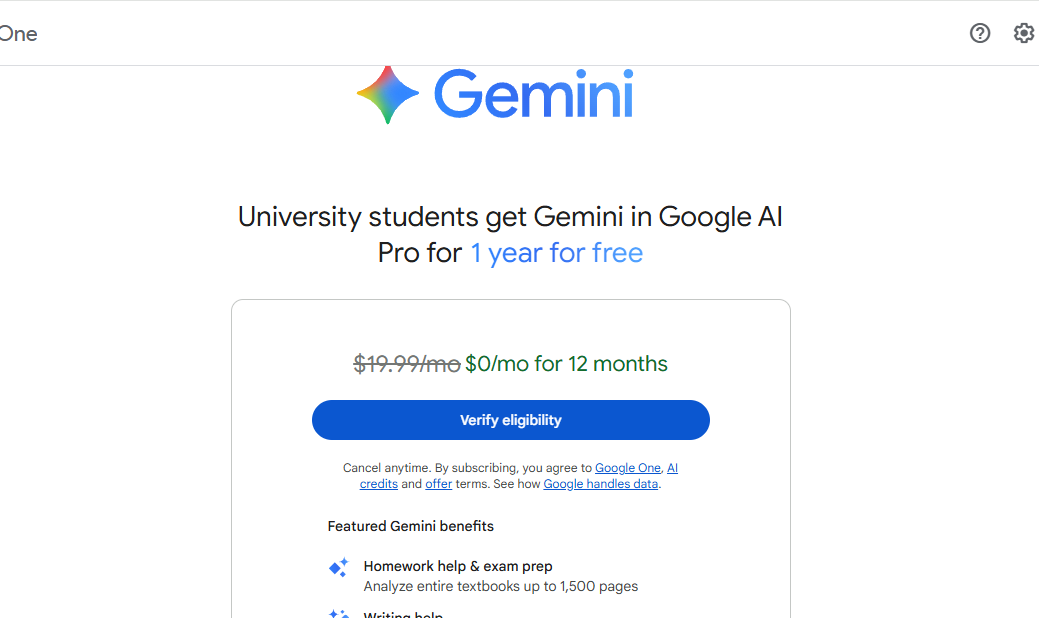Open the settings gear icon

tap(1023, 33)
